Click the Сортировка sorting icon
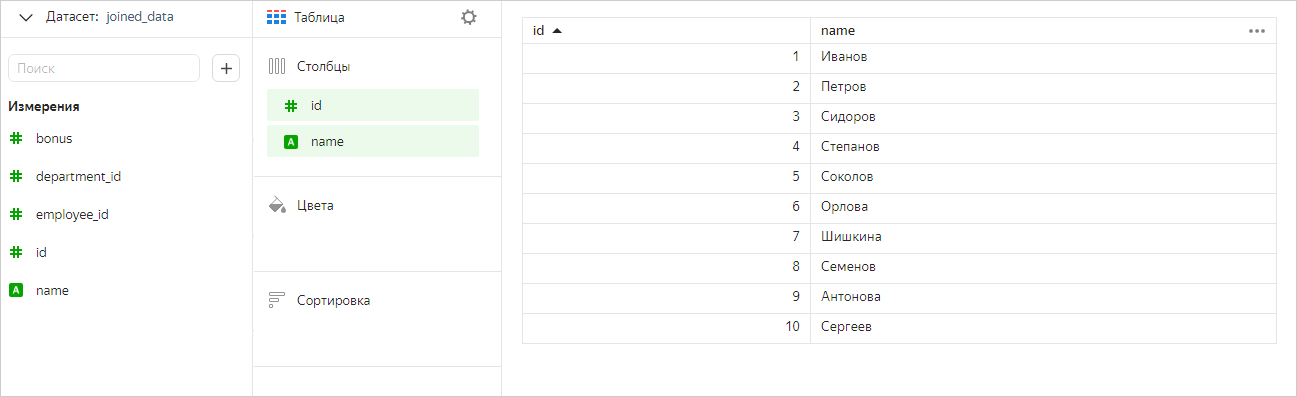The height and width of the screenshot is (397, 1297). point(277,300)
